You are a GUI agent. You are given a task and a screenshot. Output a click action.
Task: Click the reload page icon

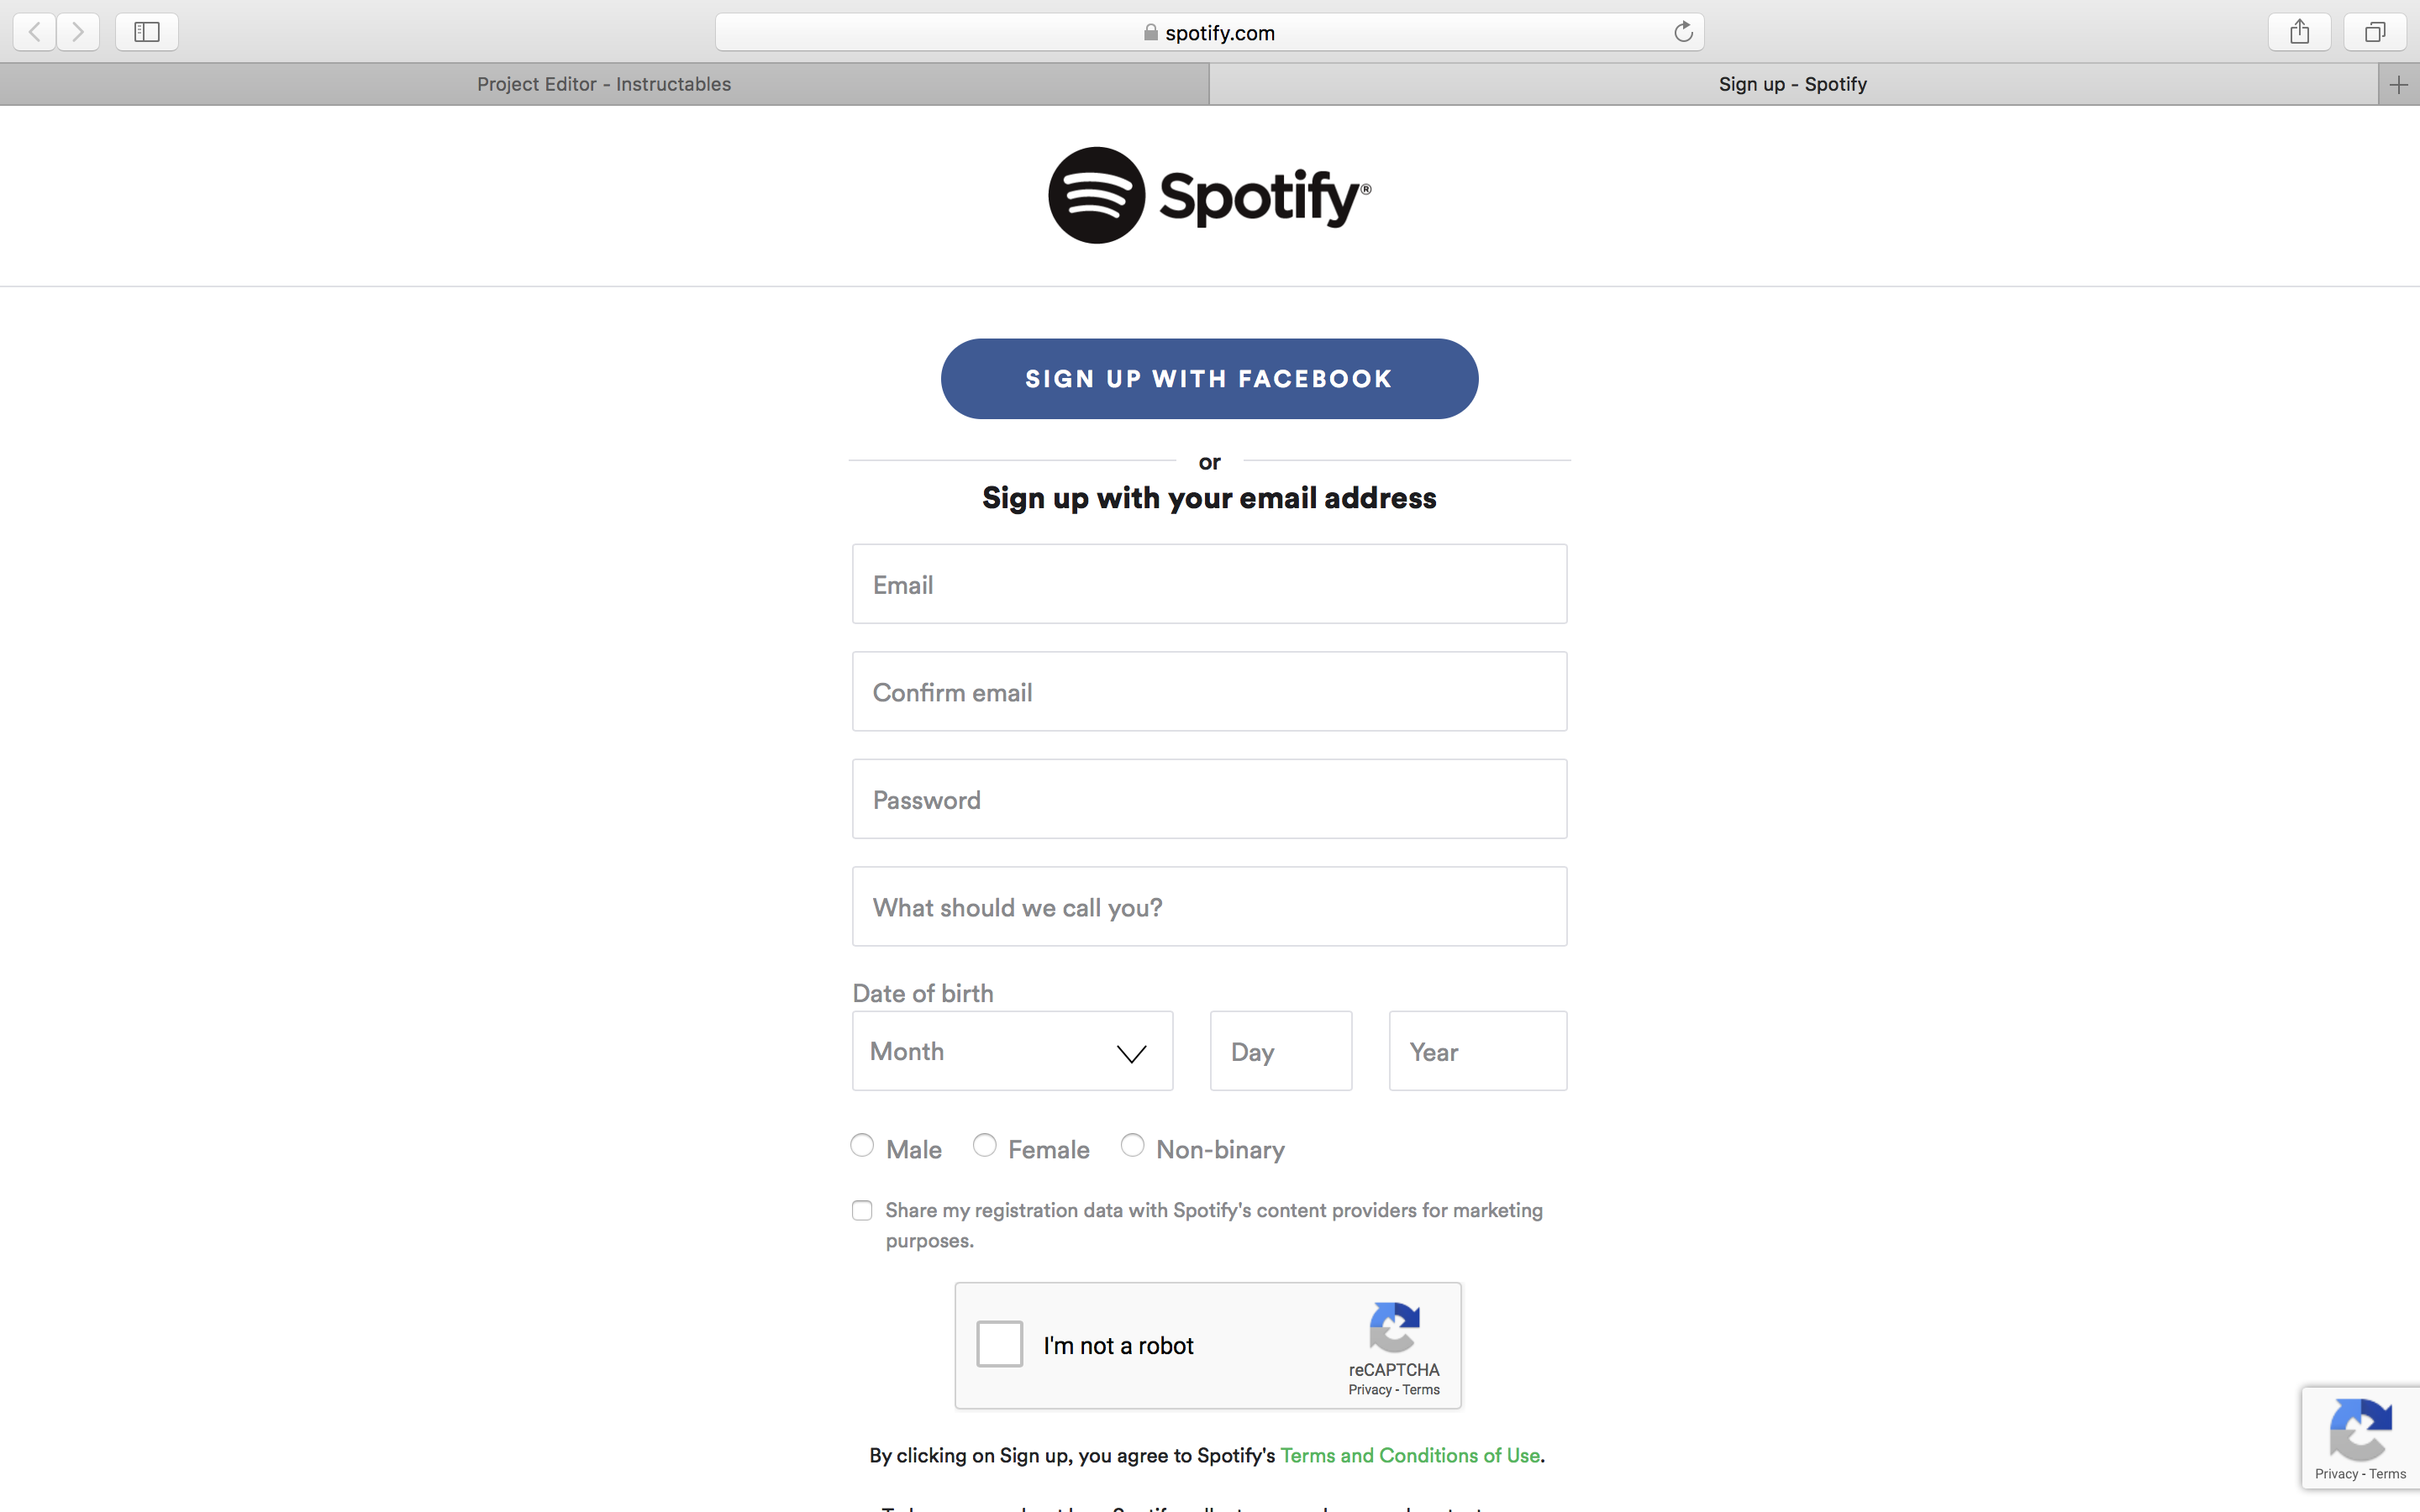point(1683,32)
